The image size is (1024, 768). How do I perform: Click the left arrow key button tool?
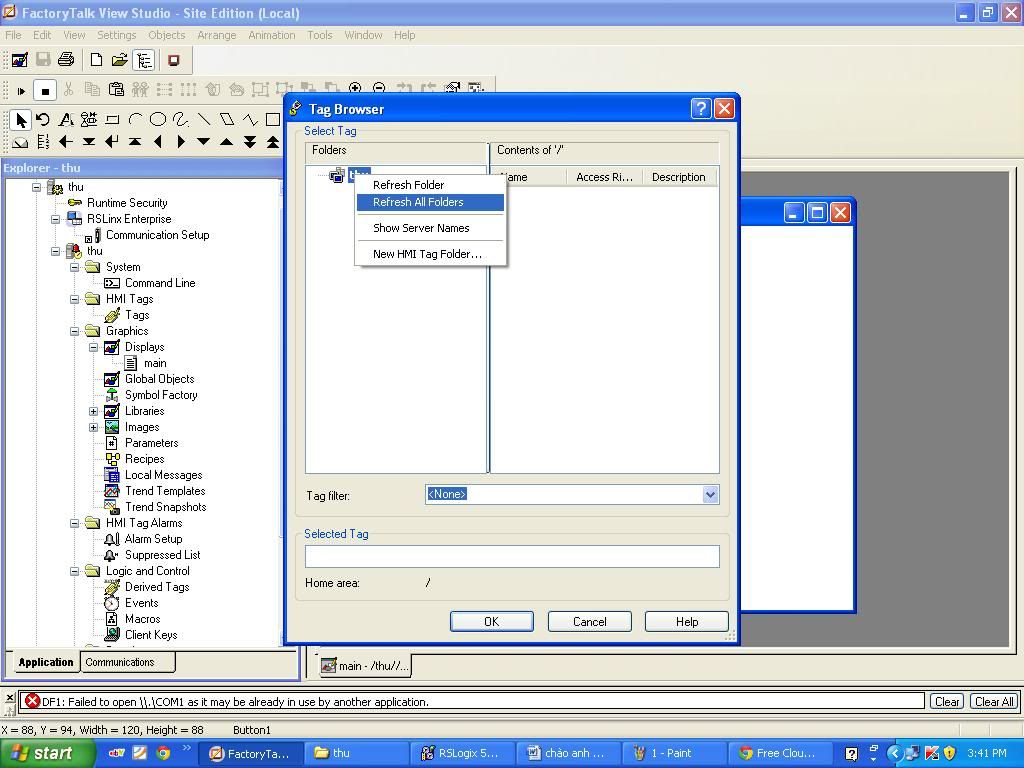point(66,142)
